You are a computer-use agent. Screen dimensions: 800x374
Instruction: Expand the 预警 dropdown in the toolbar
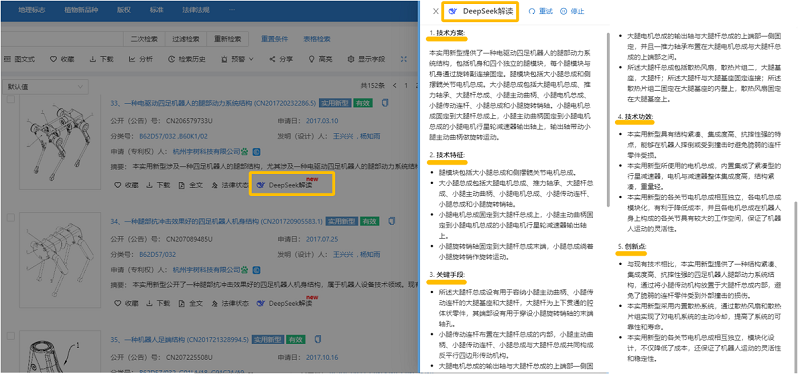[x=237, y=59]
